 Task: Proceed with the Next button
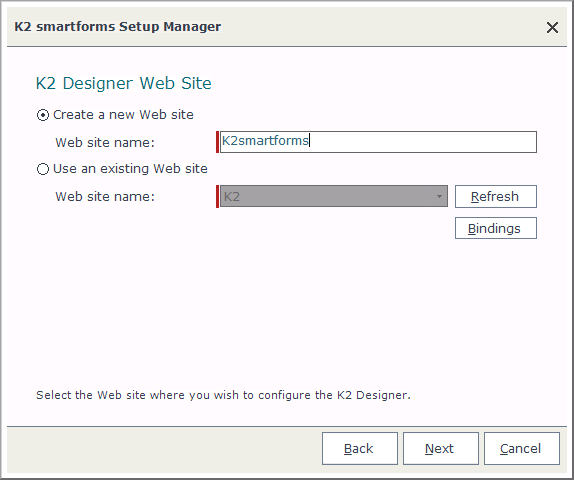pyautogui.click(x=441, y=449)
